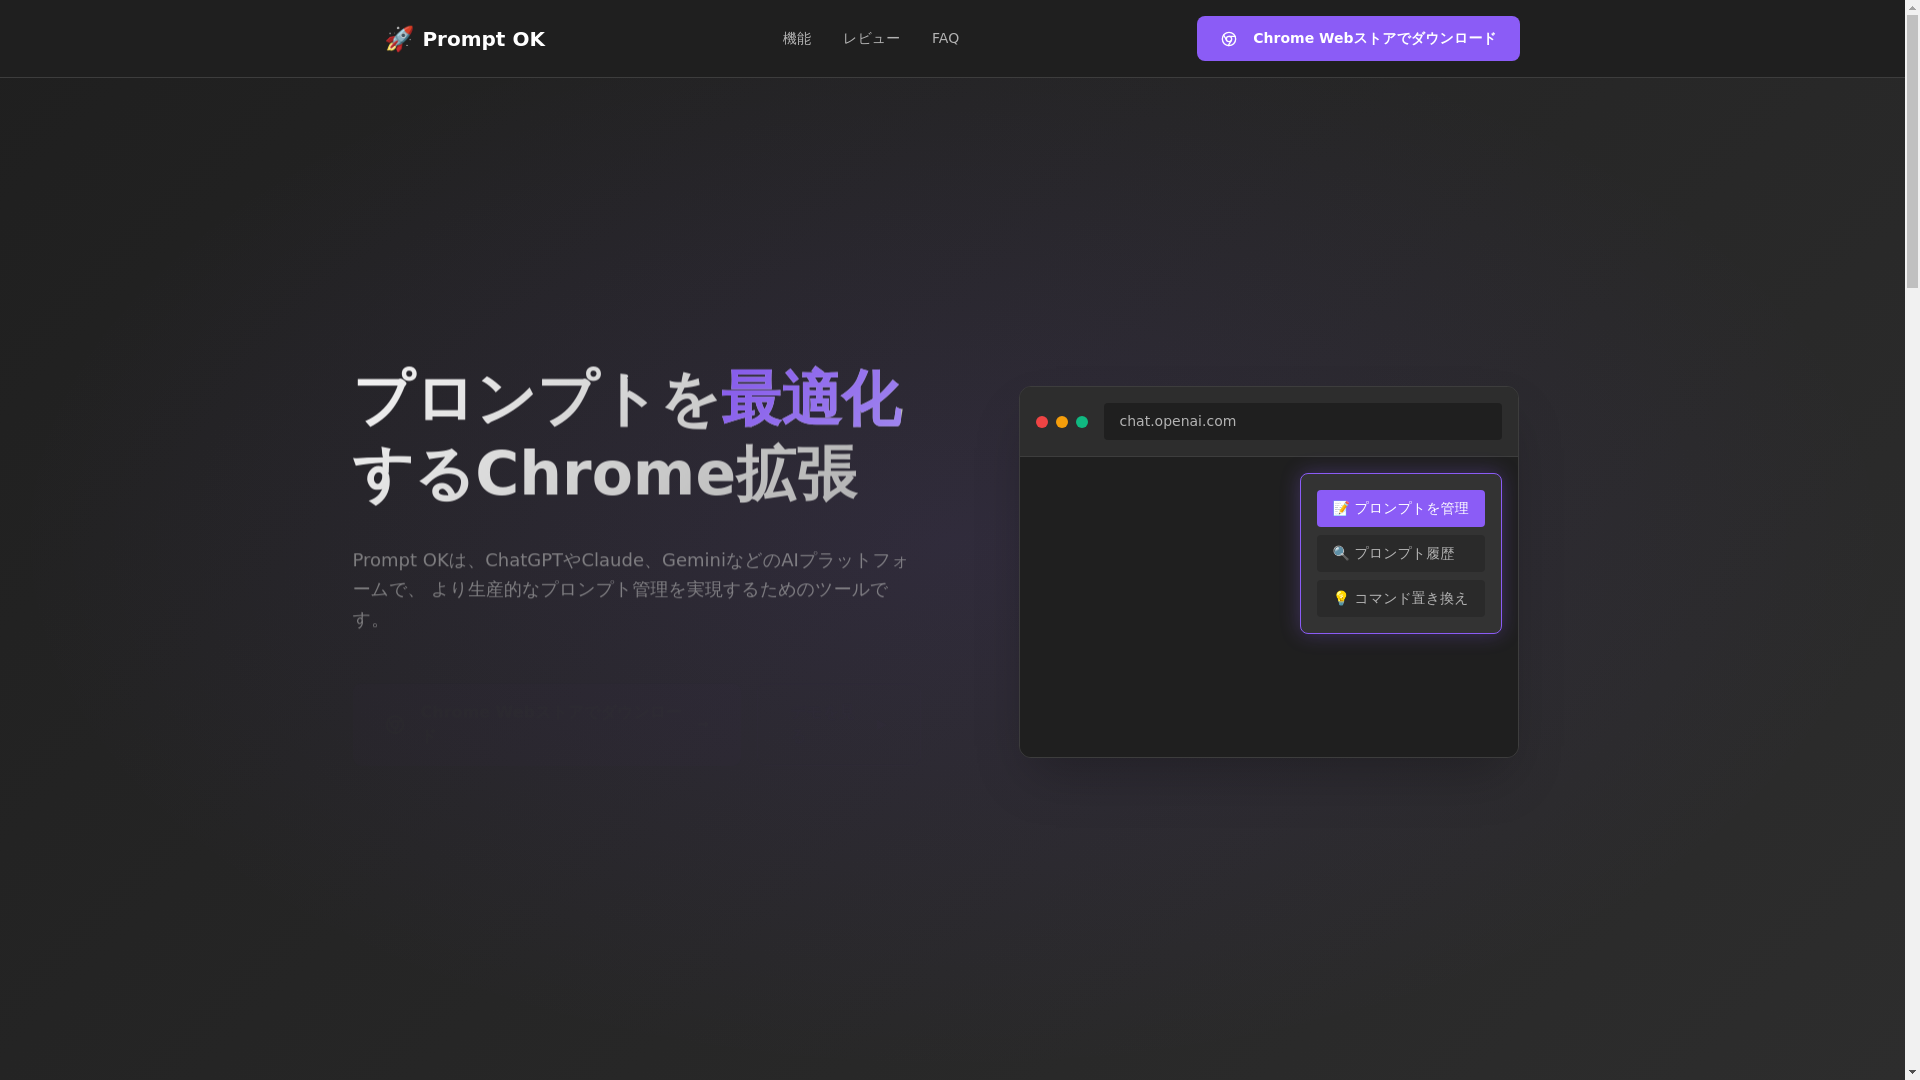Go to the 機能 nav section
The width and height of the screenshot is (1920, 1080).
click(x=797, y=38)
